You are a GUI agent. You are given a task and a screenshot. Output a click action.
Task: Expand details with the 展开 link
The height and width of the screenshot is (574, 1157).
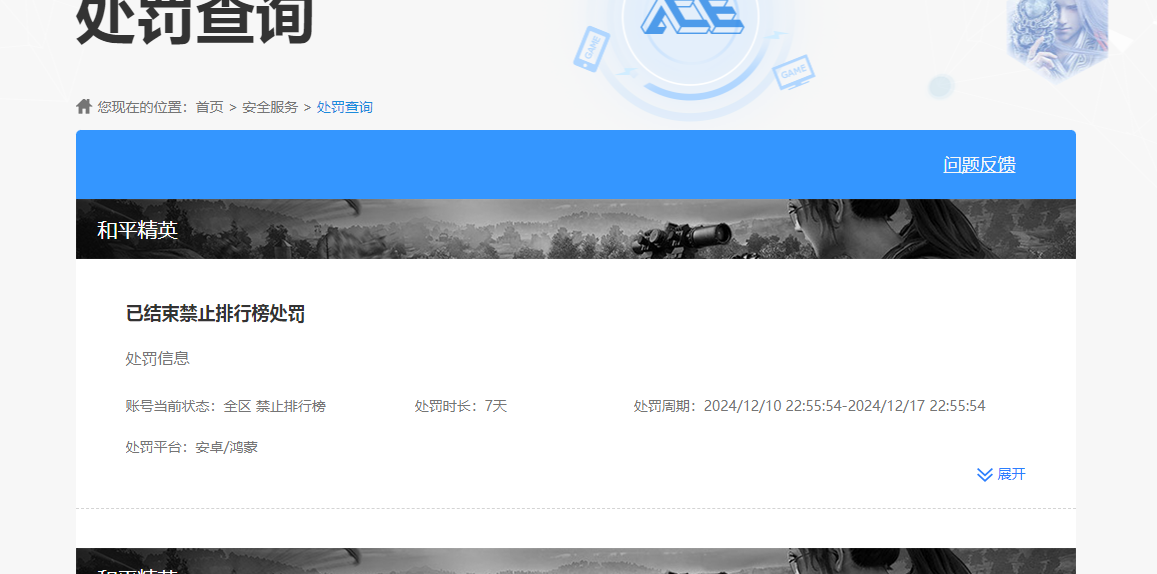tap(1001, 474)
